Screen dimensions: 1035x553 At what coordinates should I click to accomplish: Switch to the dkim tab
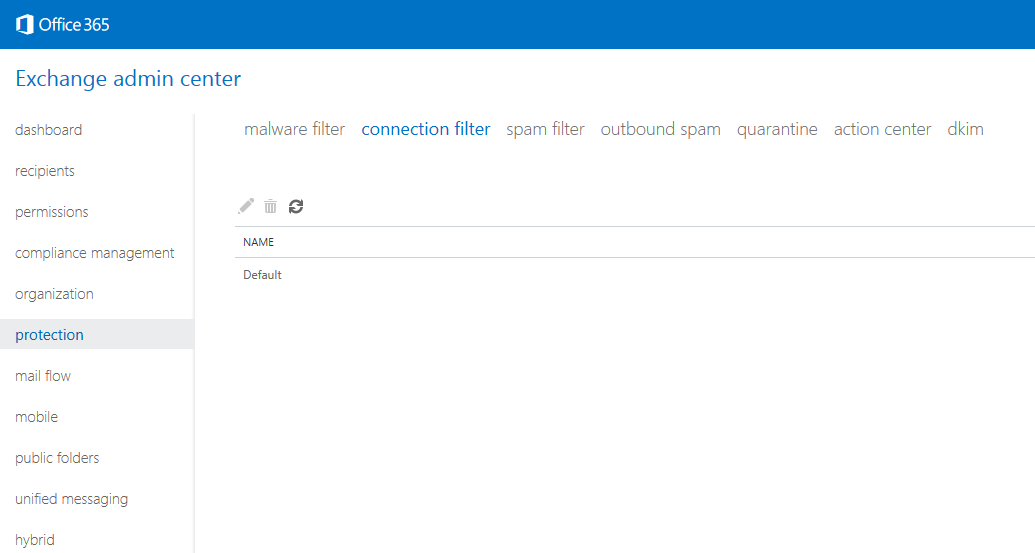pyautogui.click(x=965, y=129)
